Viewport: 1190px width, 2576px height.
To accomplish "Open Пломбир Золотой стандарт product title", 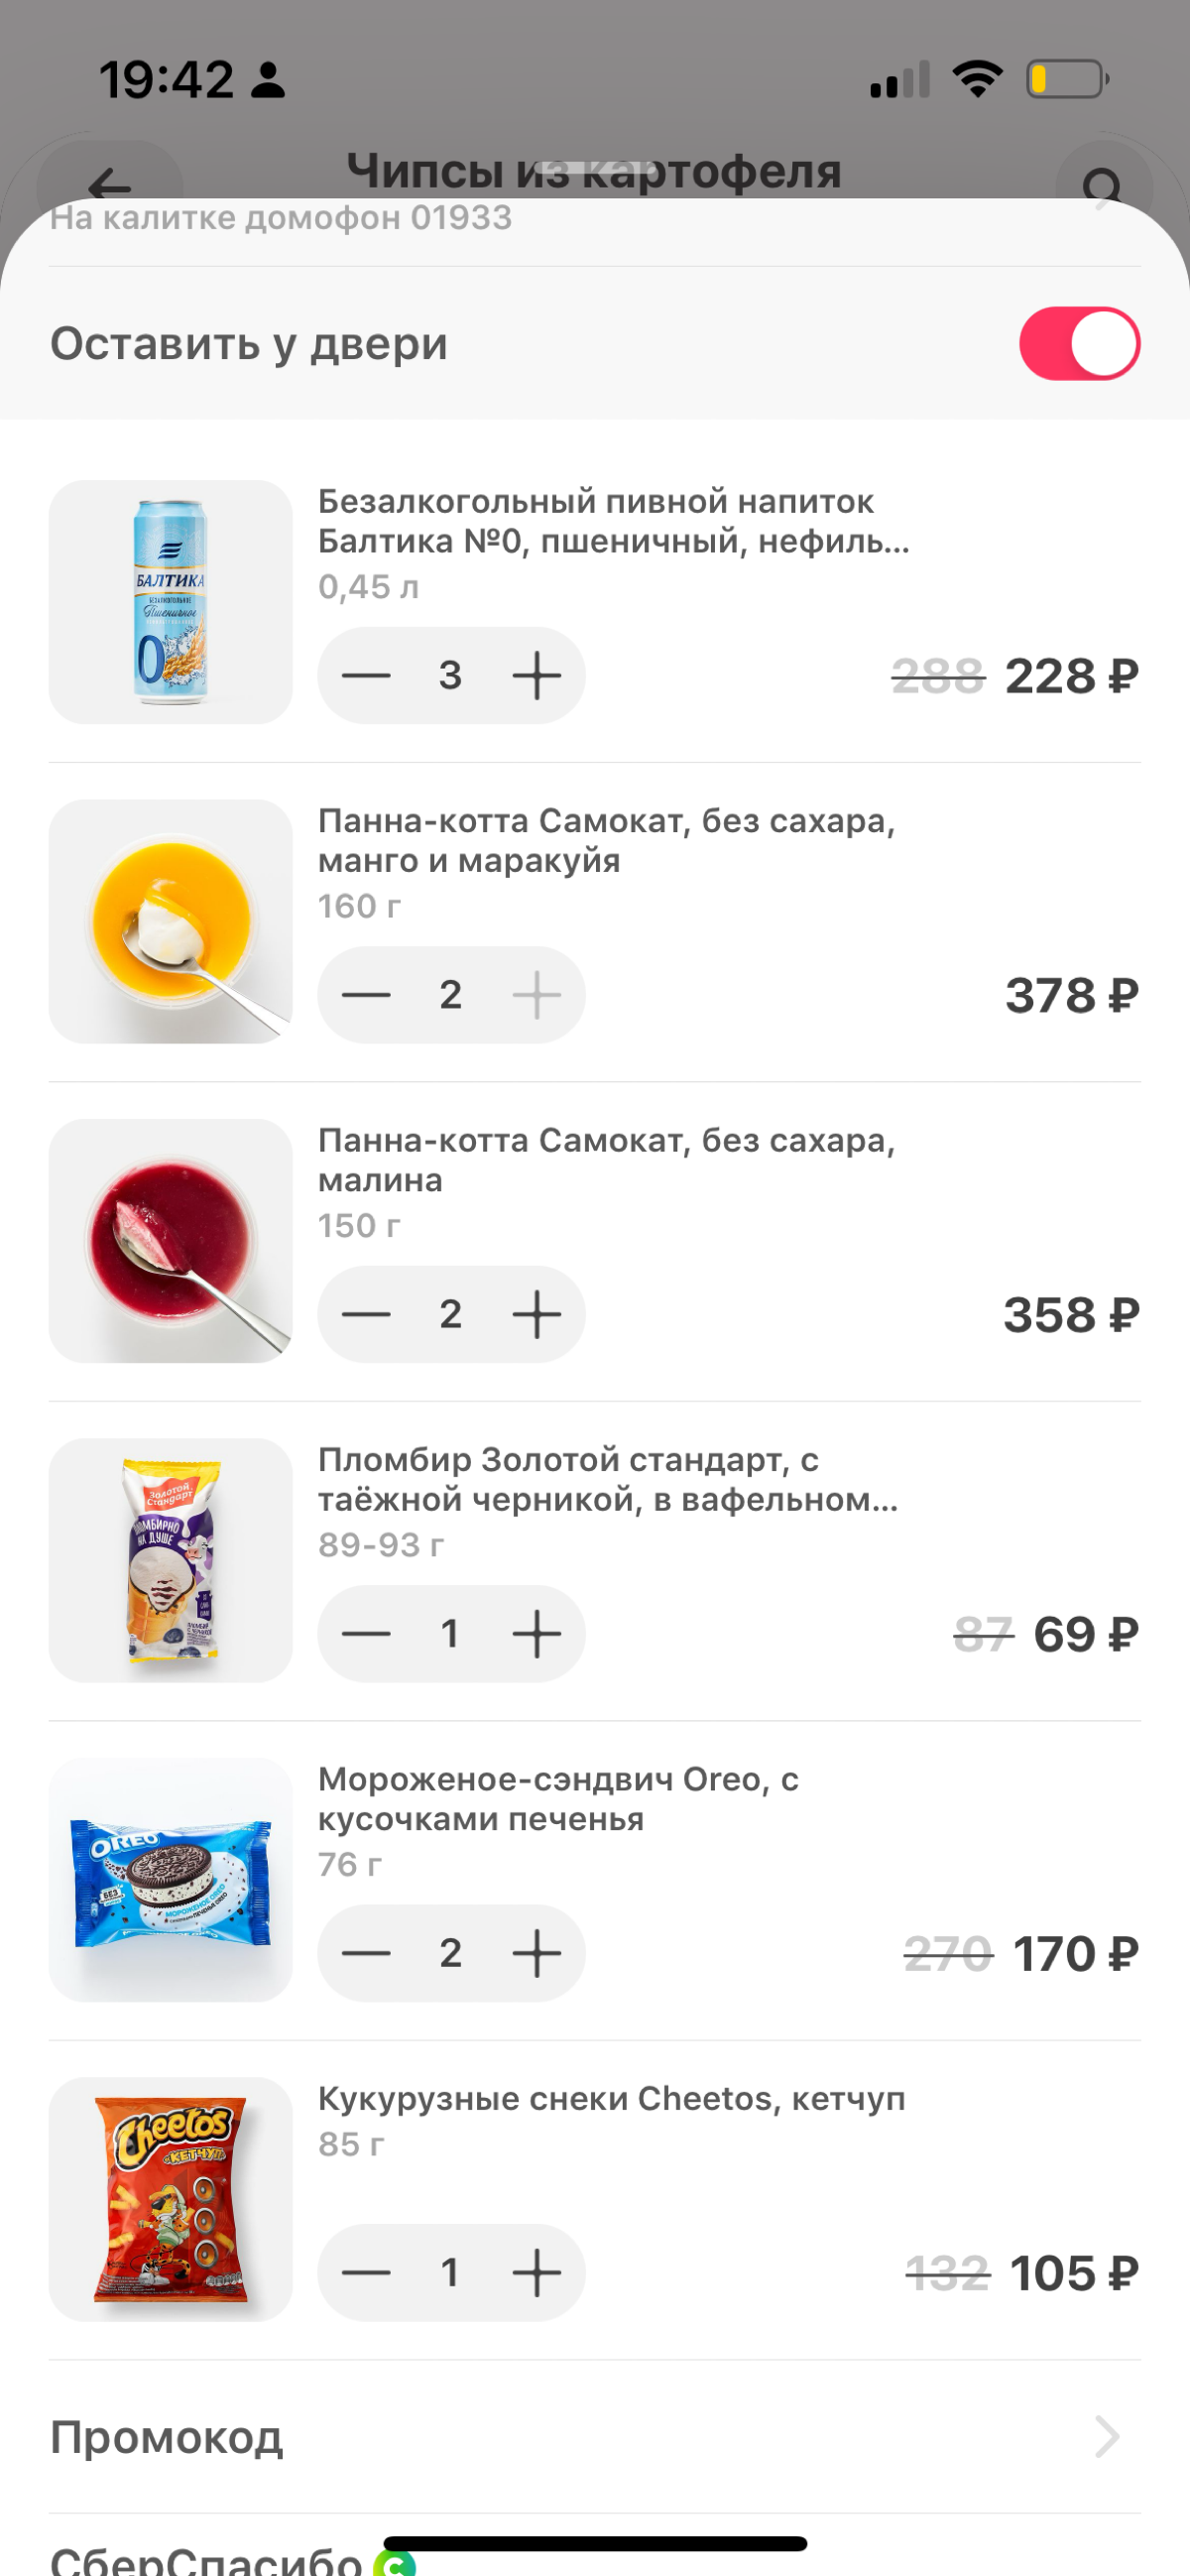I will coord(608,1479).
